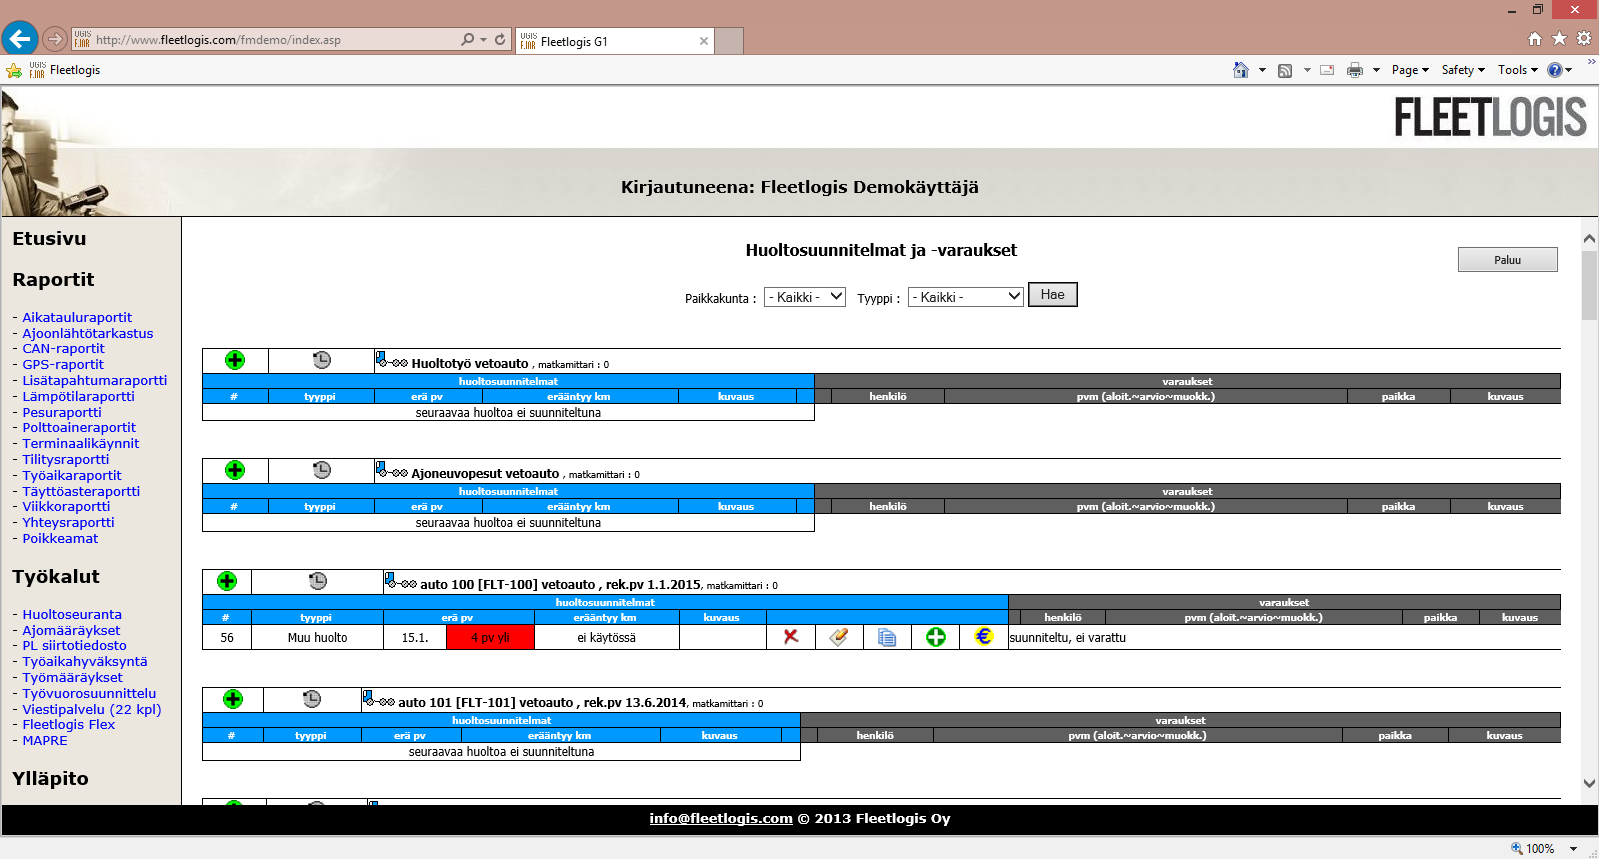This screenshot has width=1599, height=859.
Task: Add plan for auto 100 [FLT-100]
Action: 227,581
